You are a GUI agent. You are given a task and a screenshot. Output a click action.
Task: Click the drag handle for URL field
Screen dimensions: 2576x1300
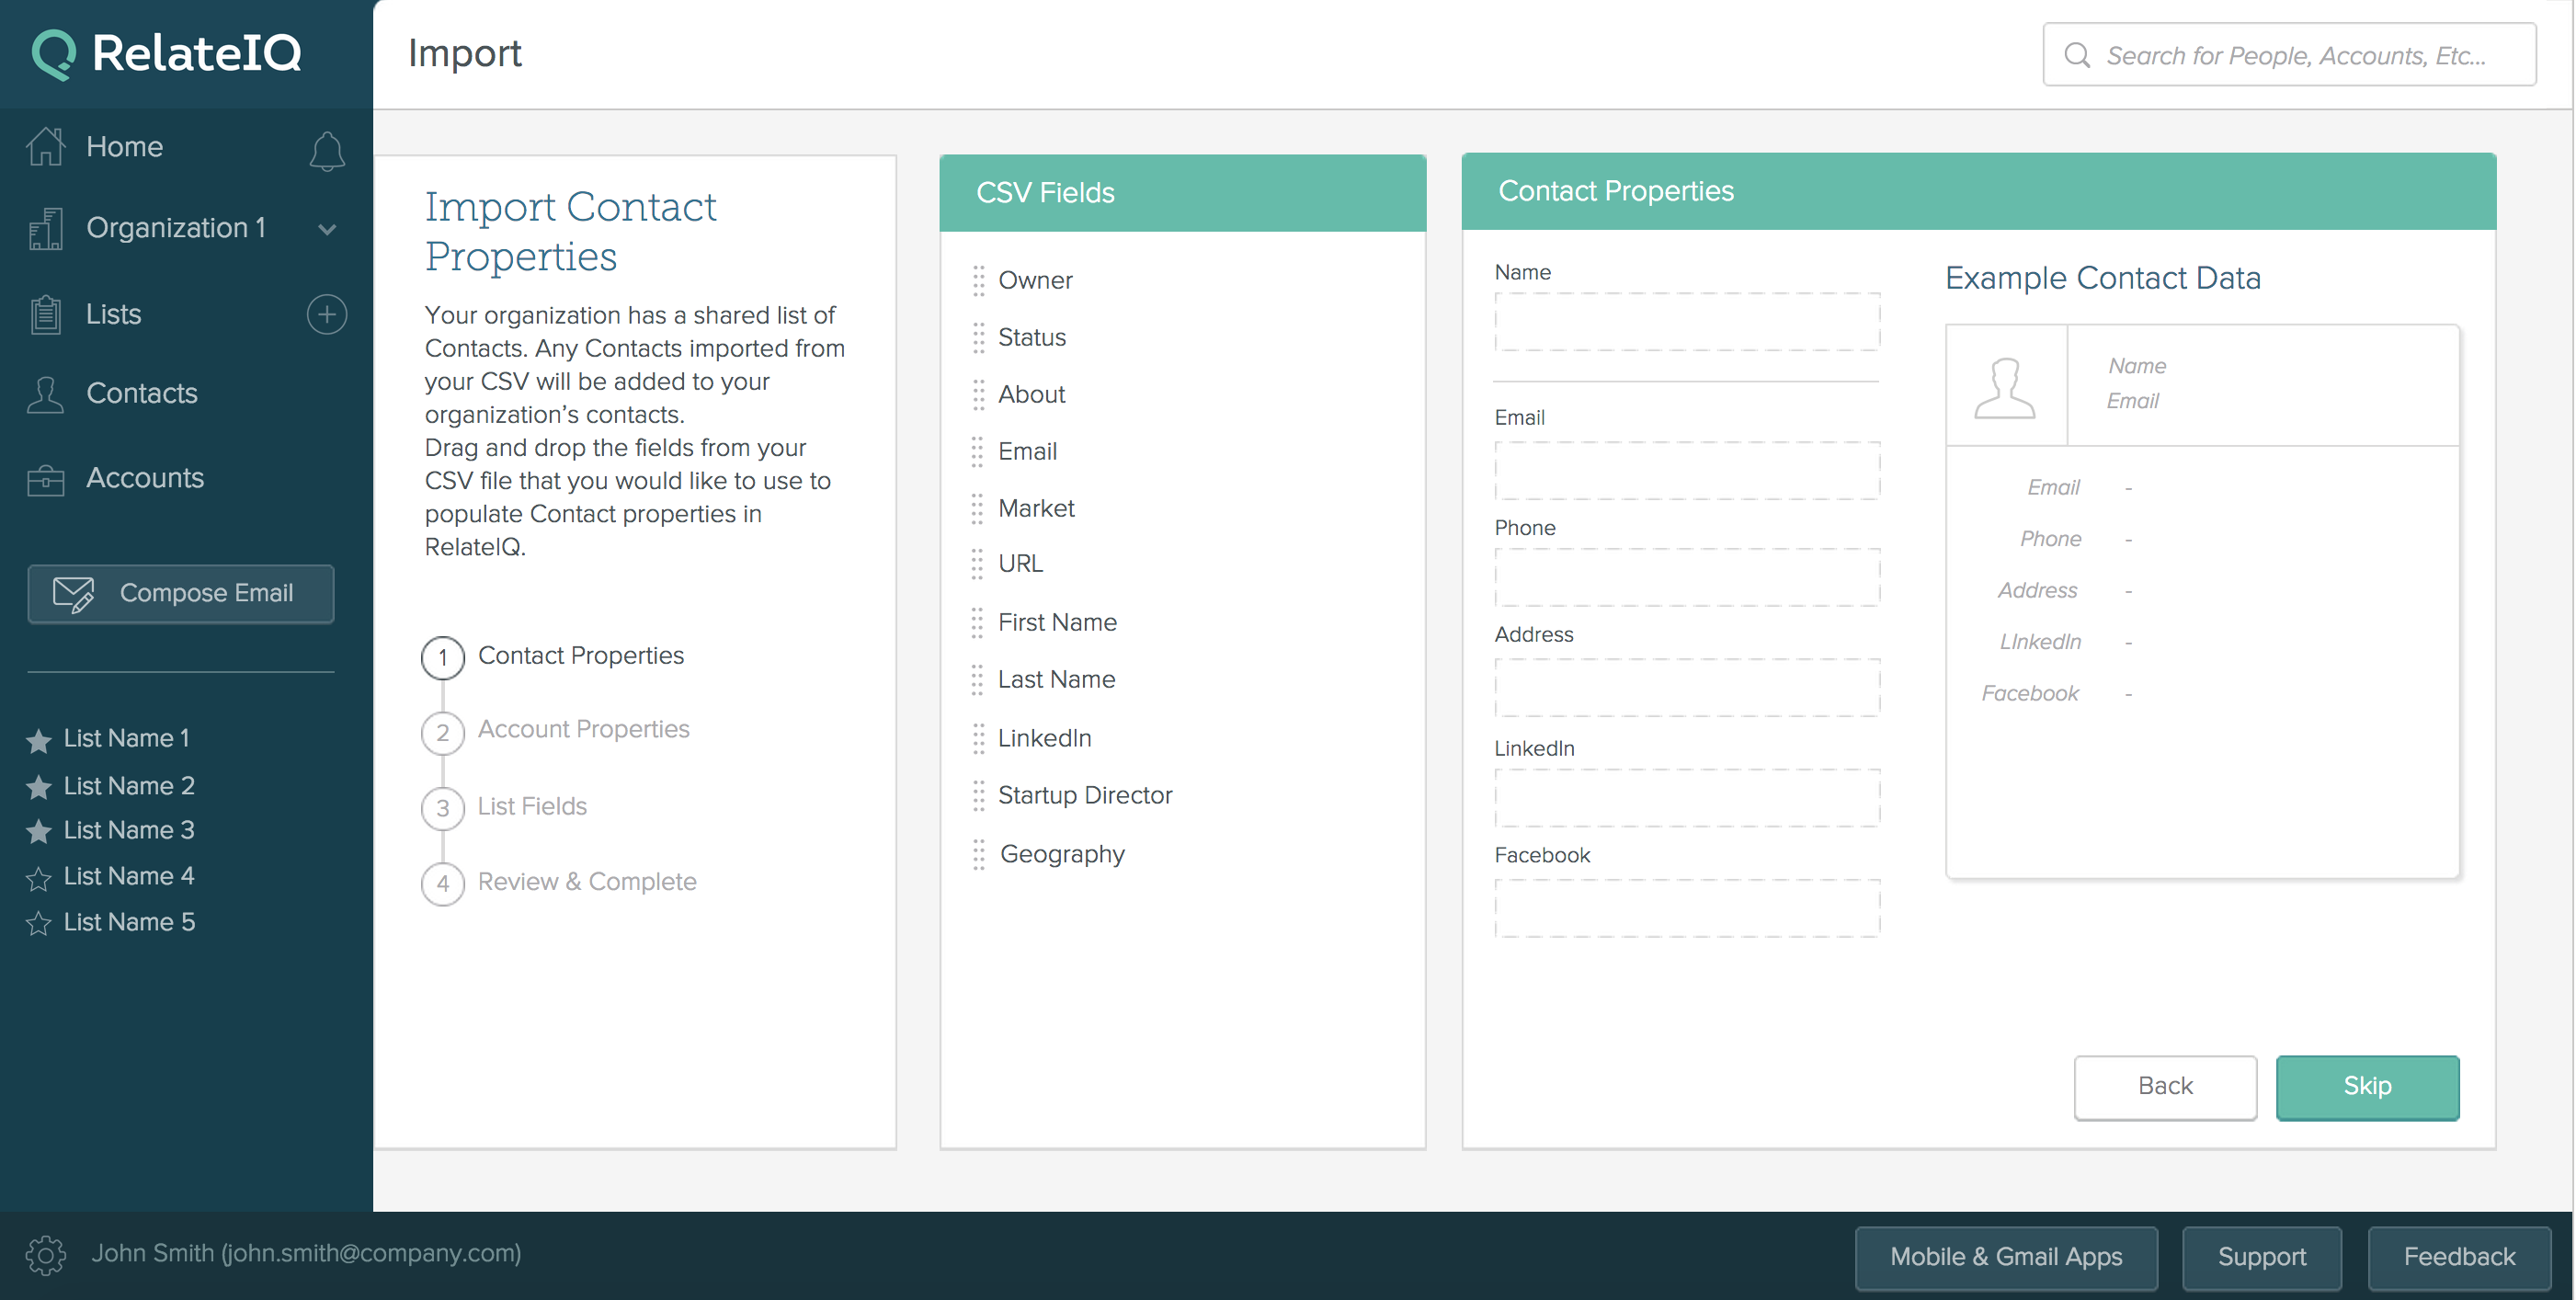coord(978,564)
